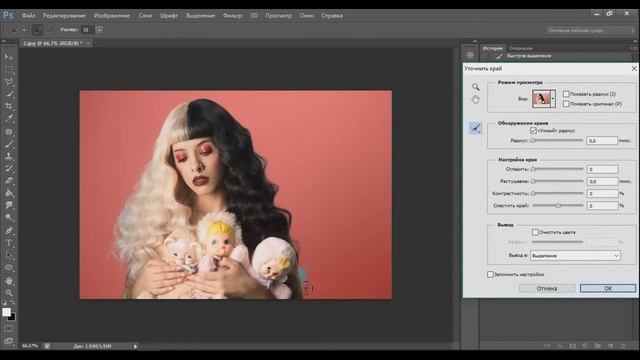Switch to the Операции panel tab
The image size is (640, 360).
[520, 48]
